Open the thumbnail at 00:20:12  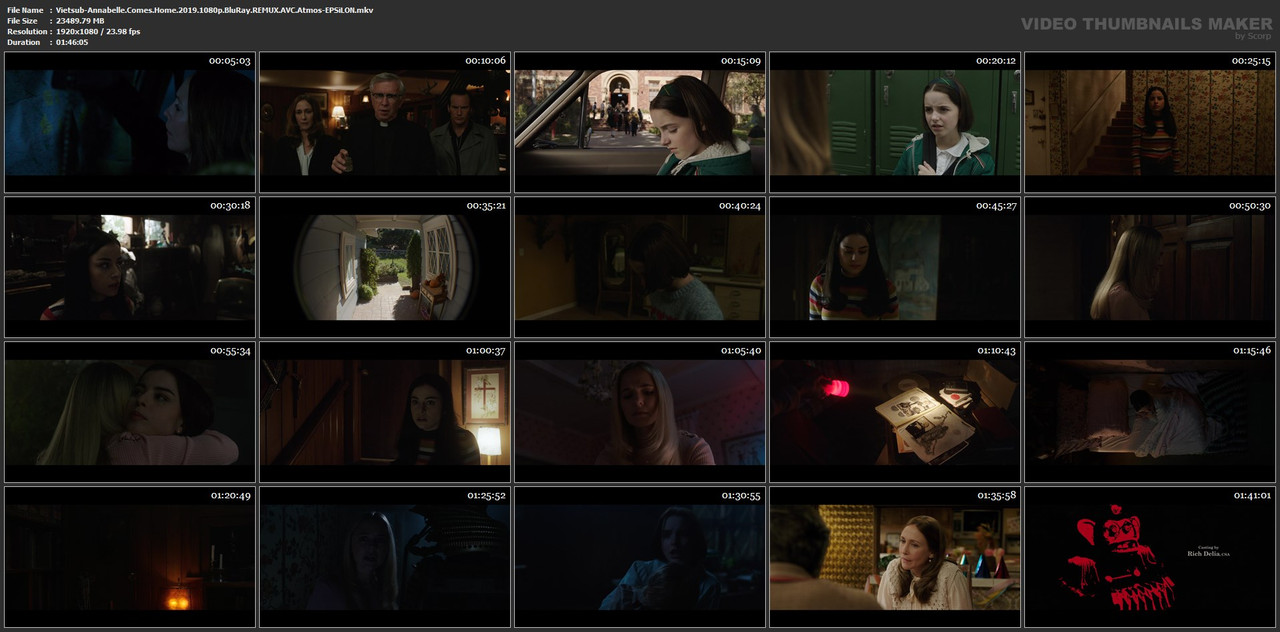tap(895, 122)
